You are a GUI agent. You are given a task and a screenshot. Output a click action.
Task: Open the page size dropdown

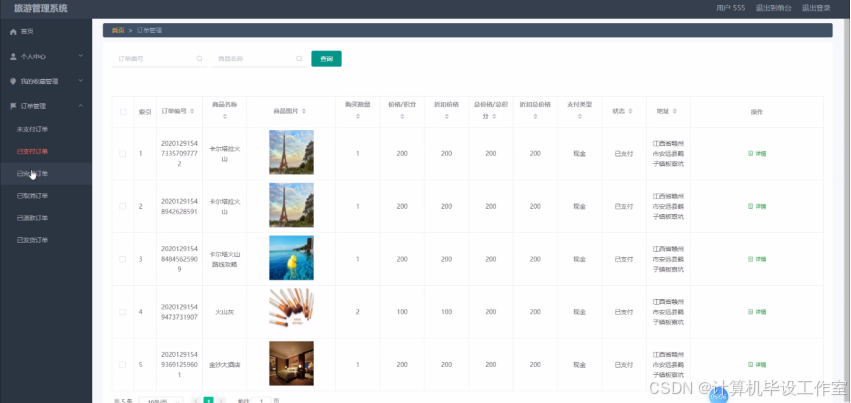coord(161,400)
